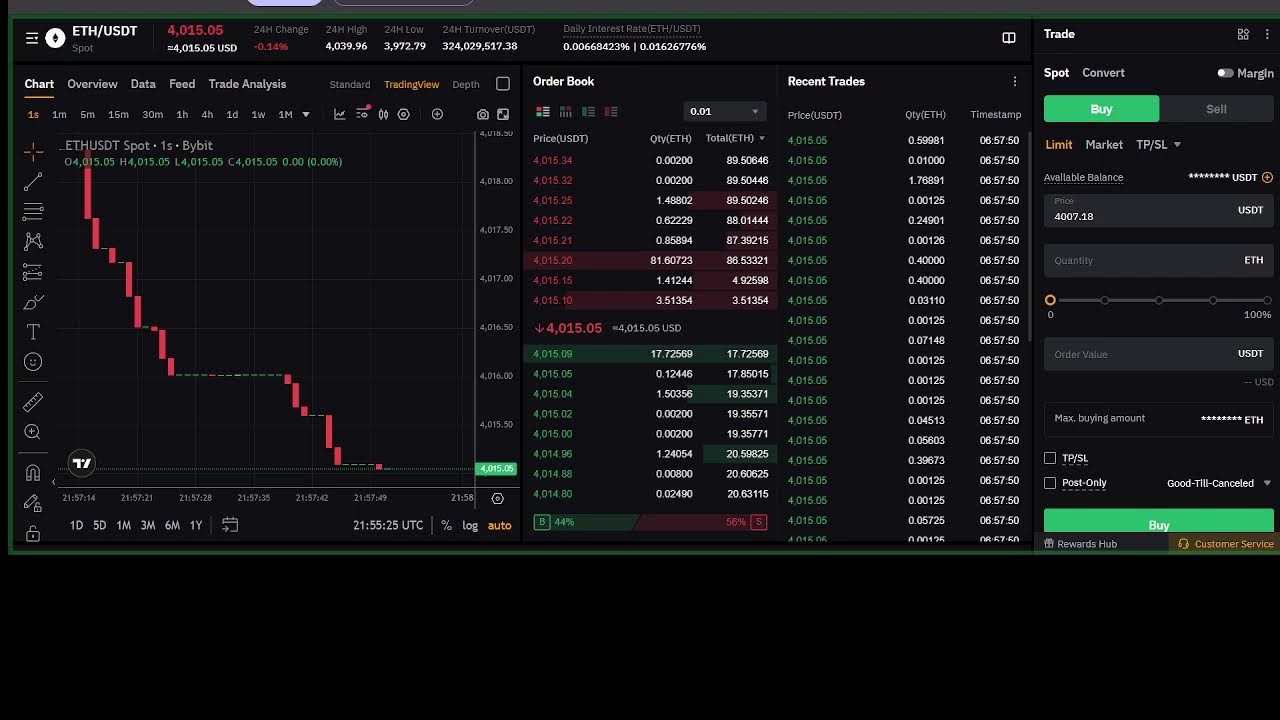
Task: Switch to the Data tab
Action: click(143, 84)
